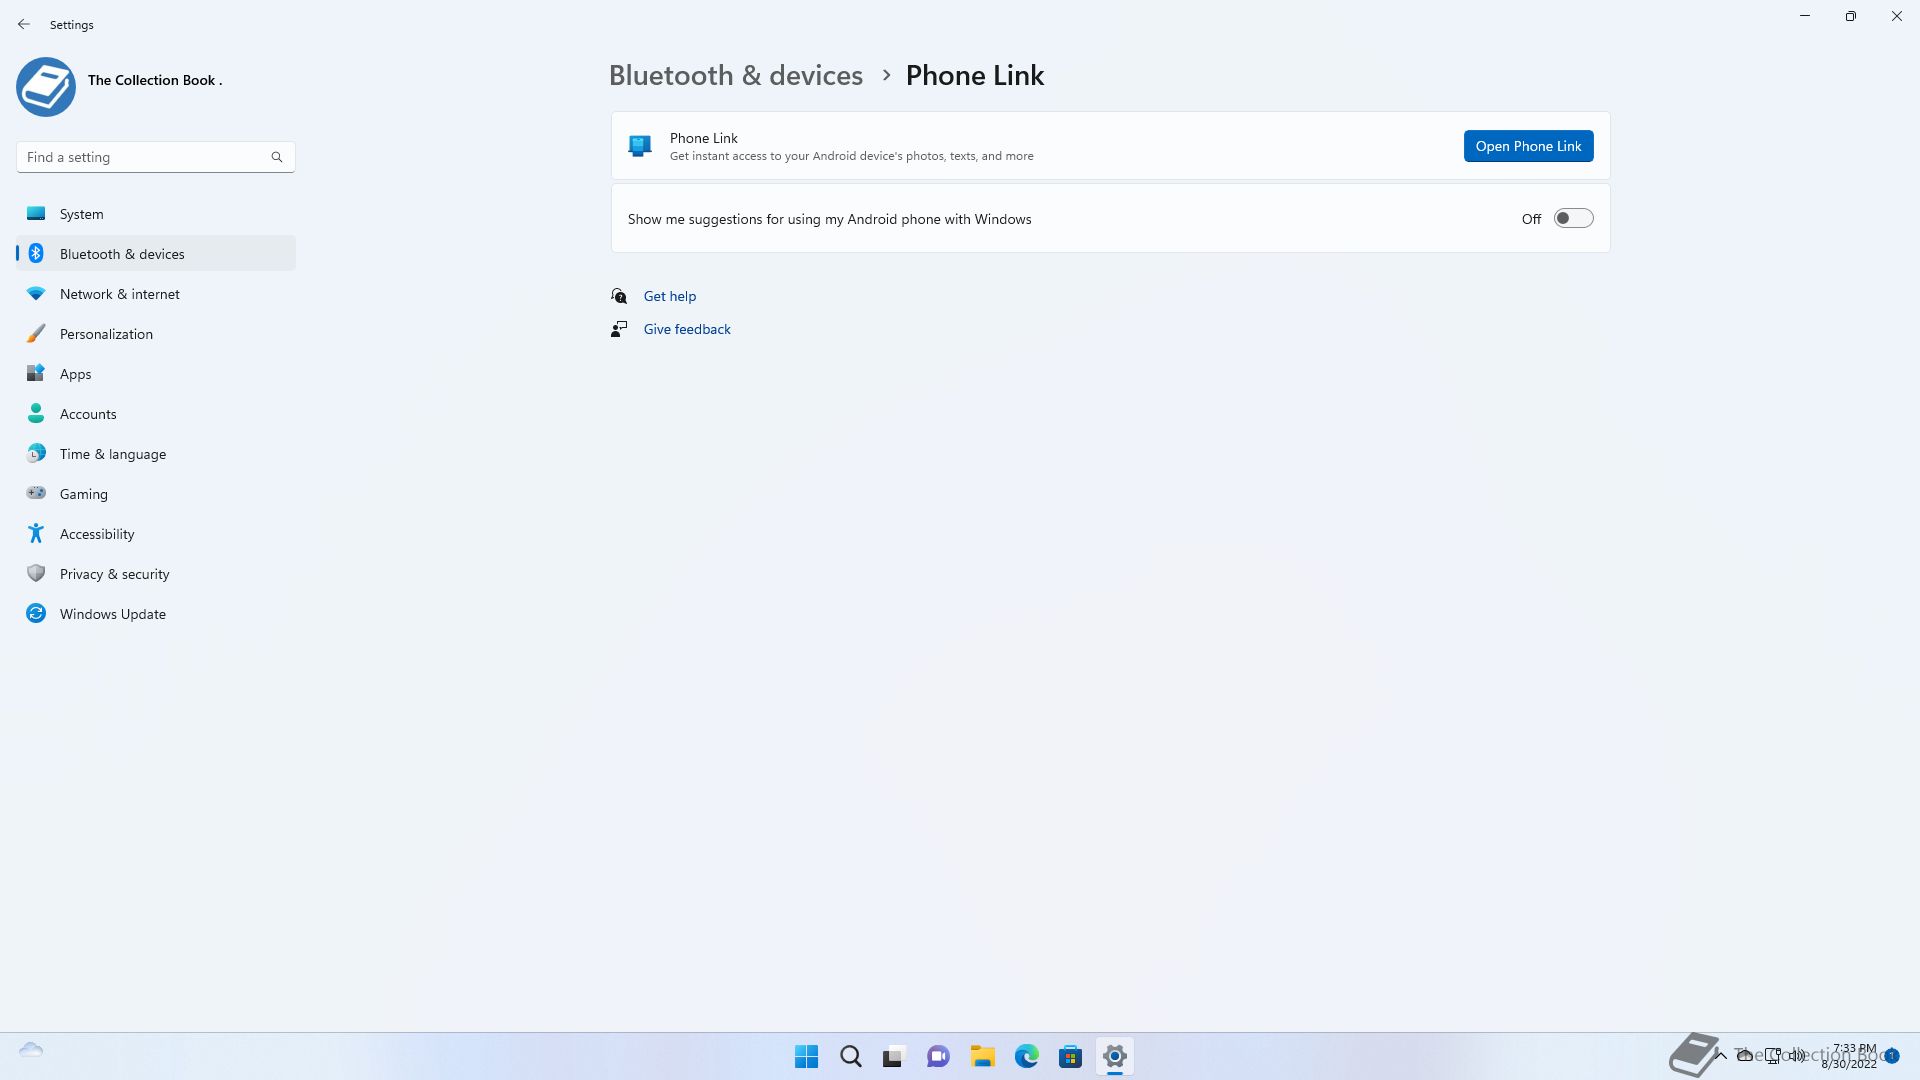Go to Windows Update
This screenshot has height=1080, width=1920.
coord(156,613)
